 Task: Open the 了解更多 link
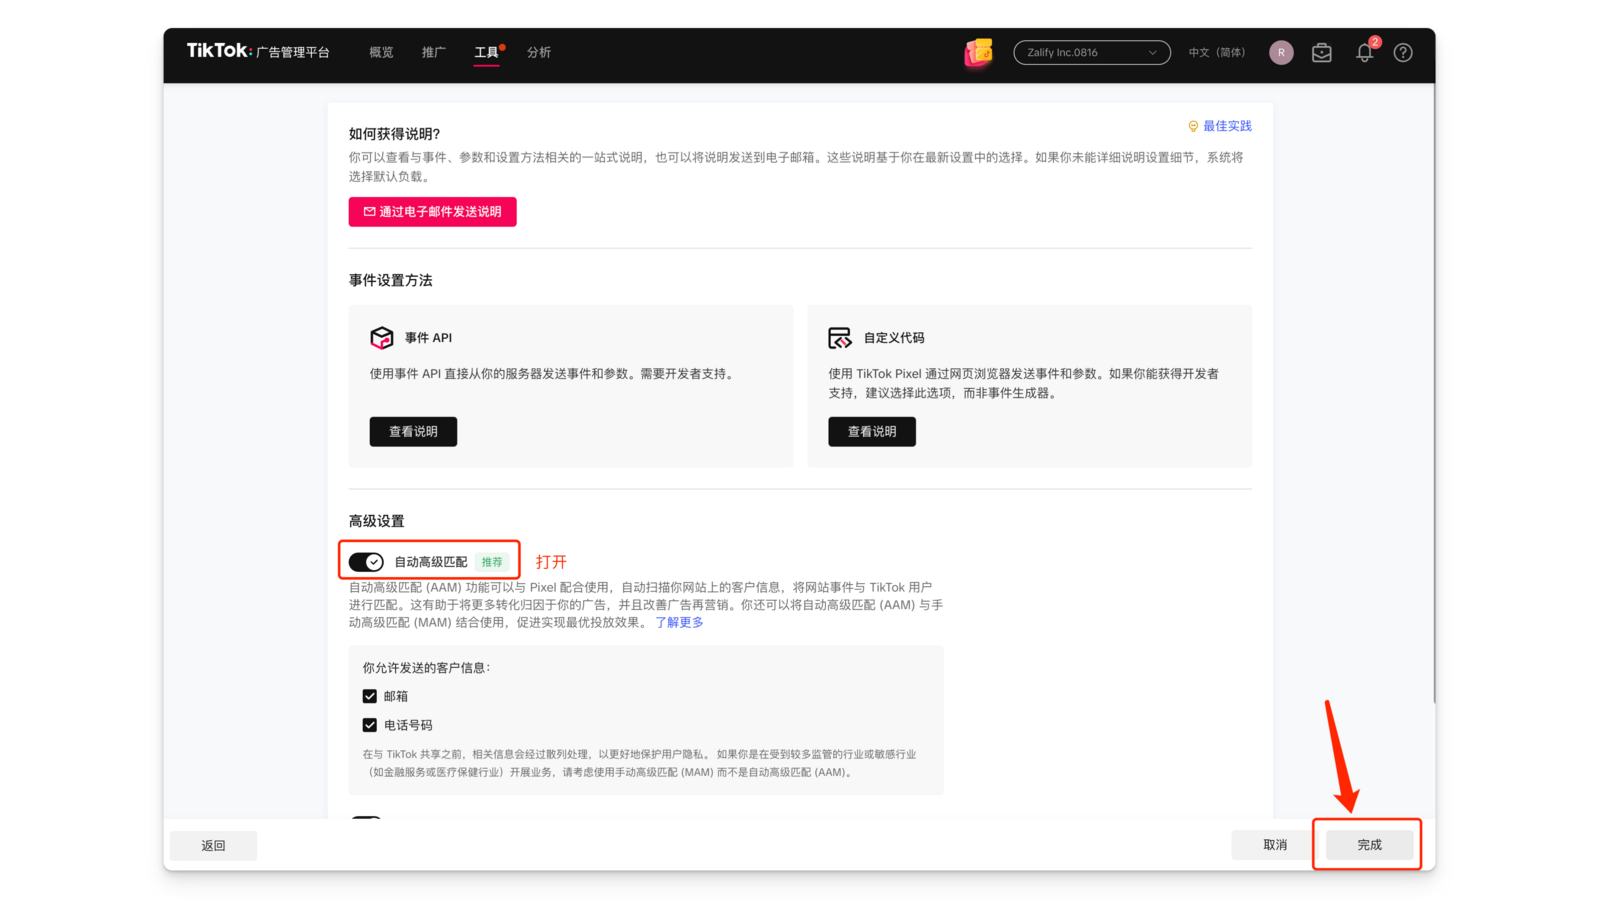[679, 622]
